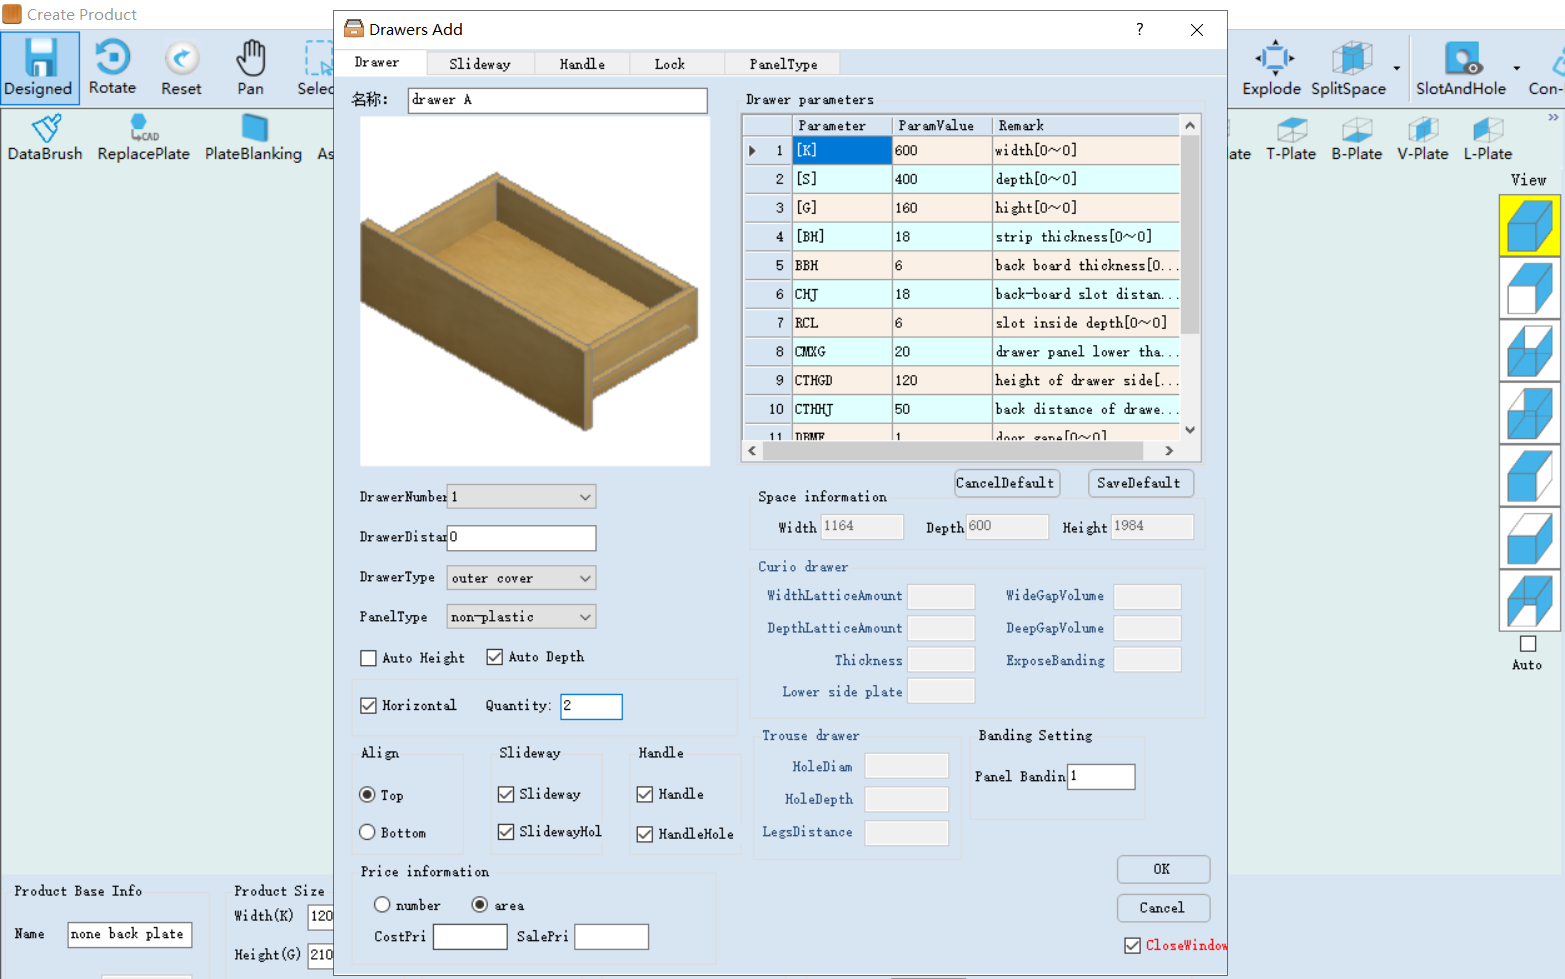Viewport: 1565px width, 979px height.
Task: Toggle the SlidewayHole checkbox
Action: pos(506,832)
